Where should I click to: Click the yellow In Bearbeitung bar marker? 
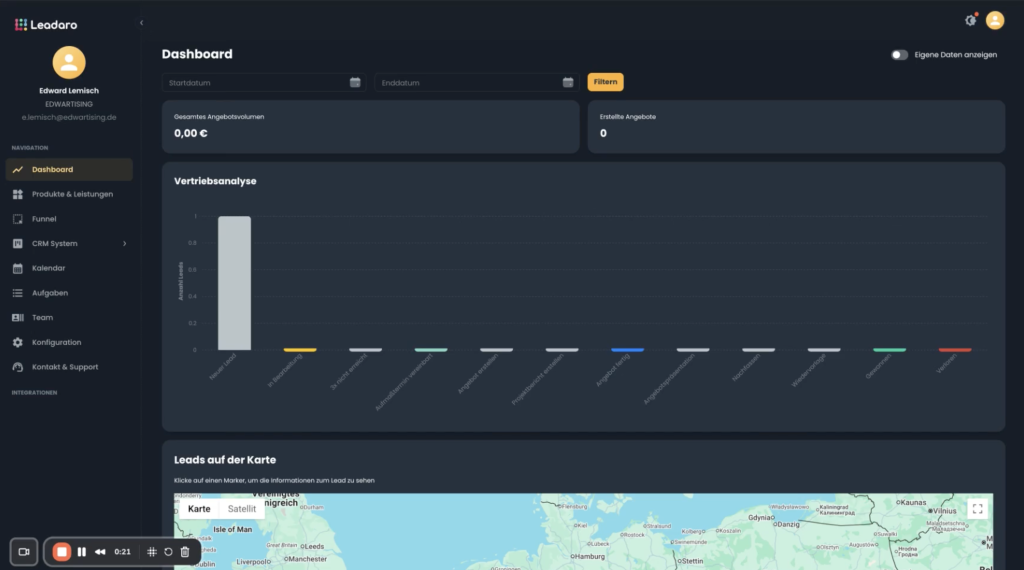300,350
